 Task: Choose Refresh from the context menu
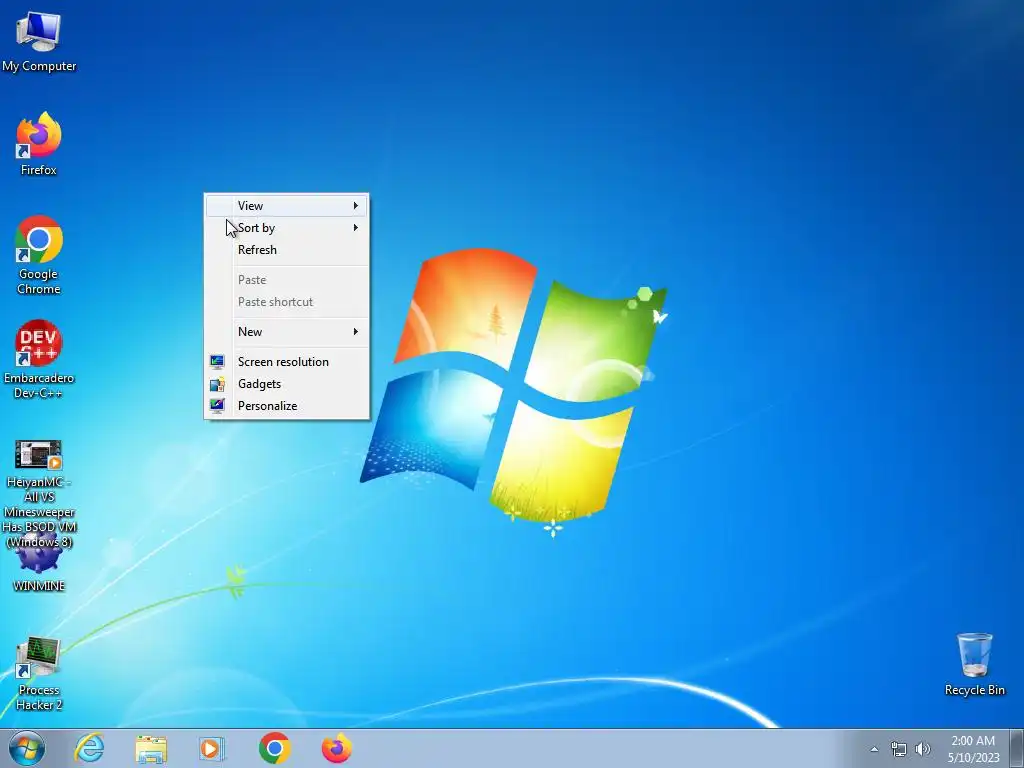point(287,250)
